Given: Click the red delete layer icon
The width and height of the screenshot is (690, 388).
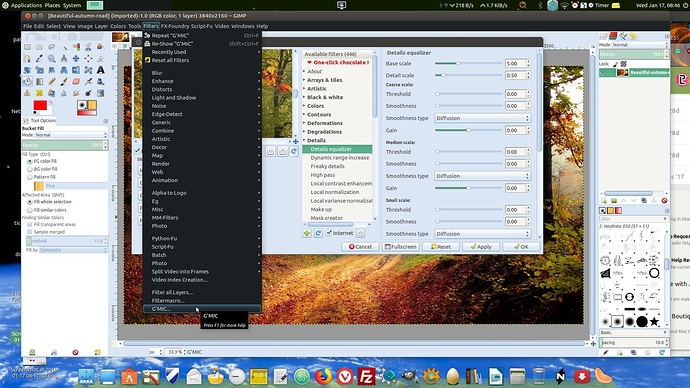Looking at the screenshot, I should [x=664, y=201].
